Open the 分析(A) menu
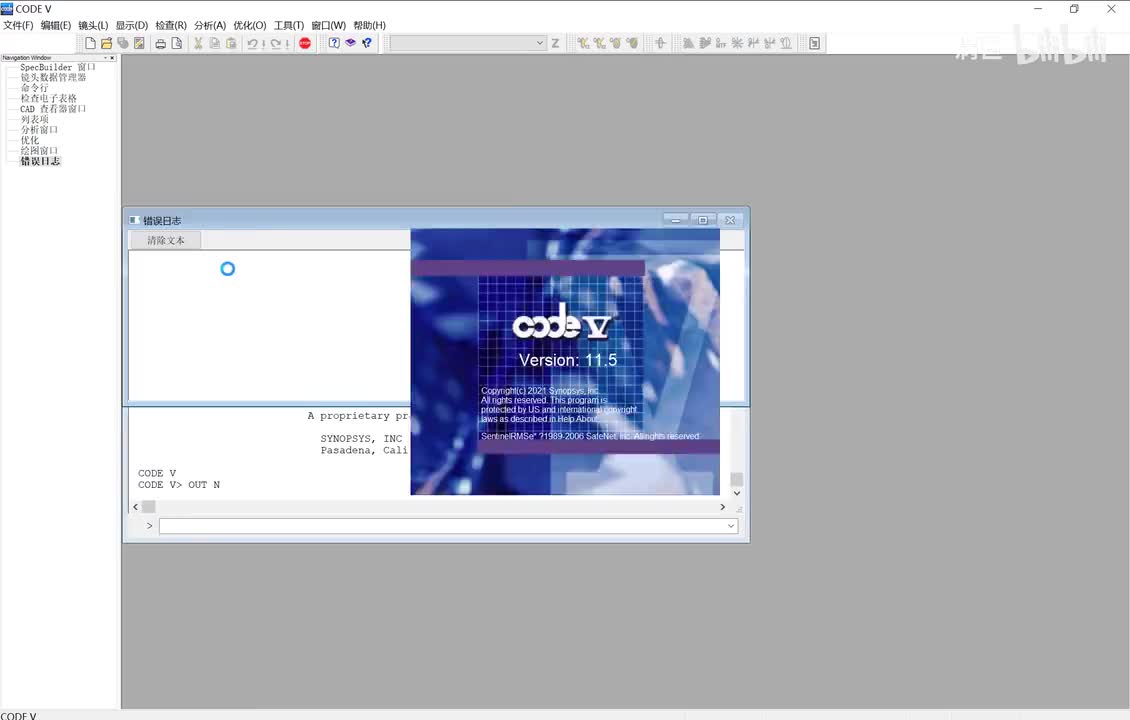 [x=210, y=25]
